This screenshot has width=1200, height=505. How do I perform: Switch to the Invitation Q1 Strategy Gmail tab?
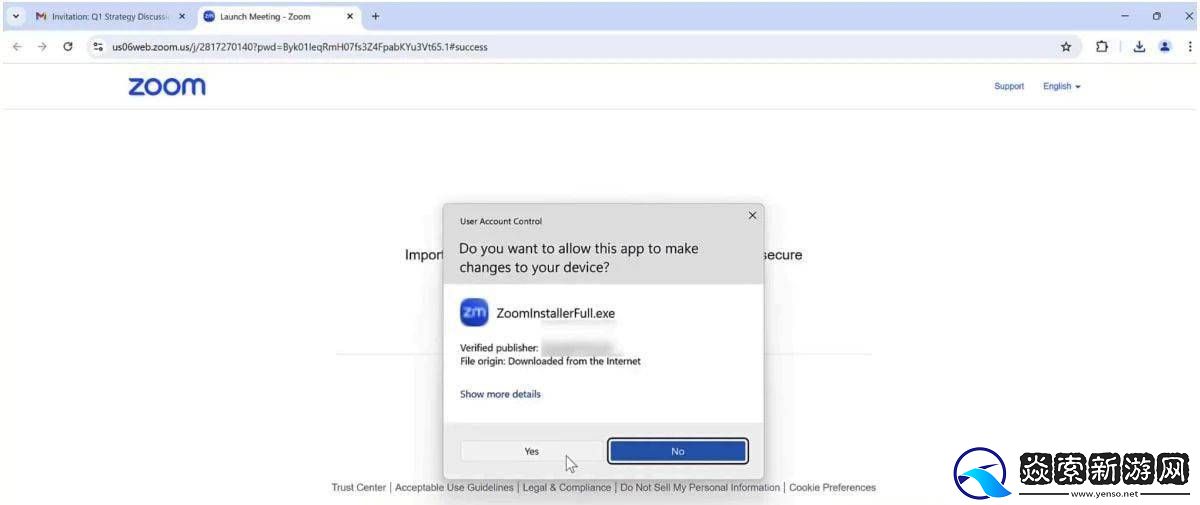pos(110,16)
